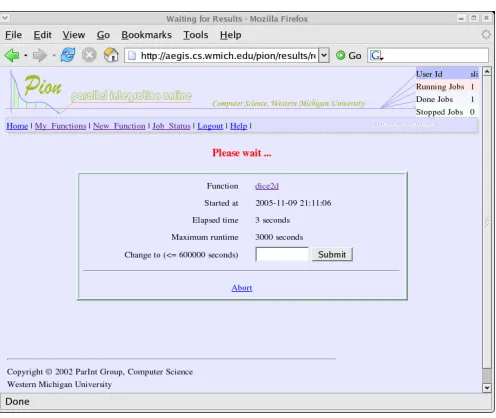Open the File menu
The height and width of the screenshot is (418, 496).
tap(14, 35)
